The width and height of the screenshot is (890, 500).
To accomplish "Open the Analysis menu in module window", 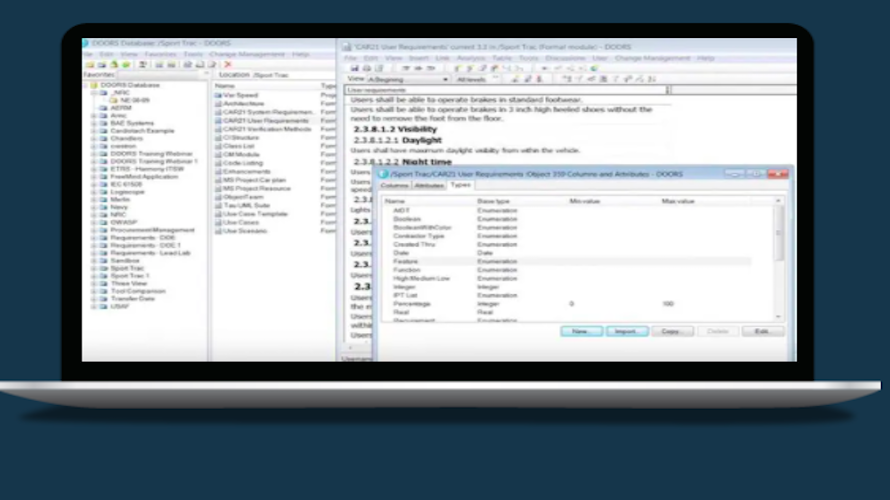I will pyautogui.click(x=471, y=58).
